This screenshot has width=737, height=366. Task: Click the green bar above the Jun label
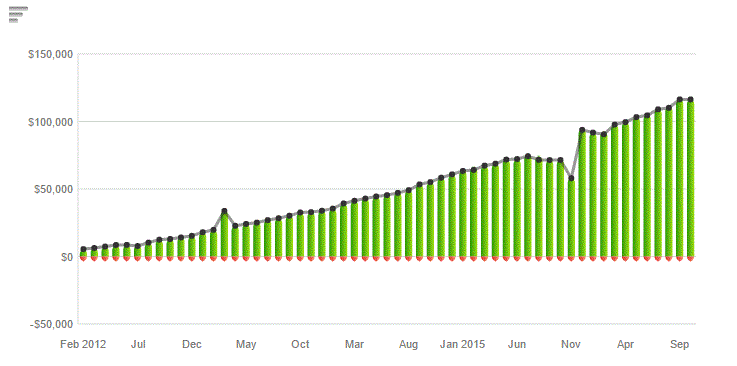pyautogui.click(x=517, y=209)
